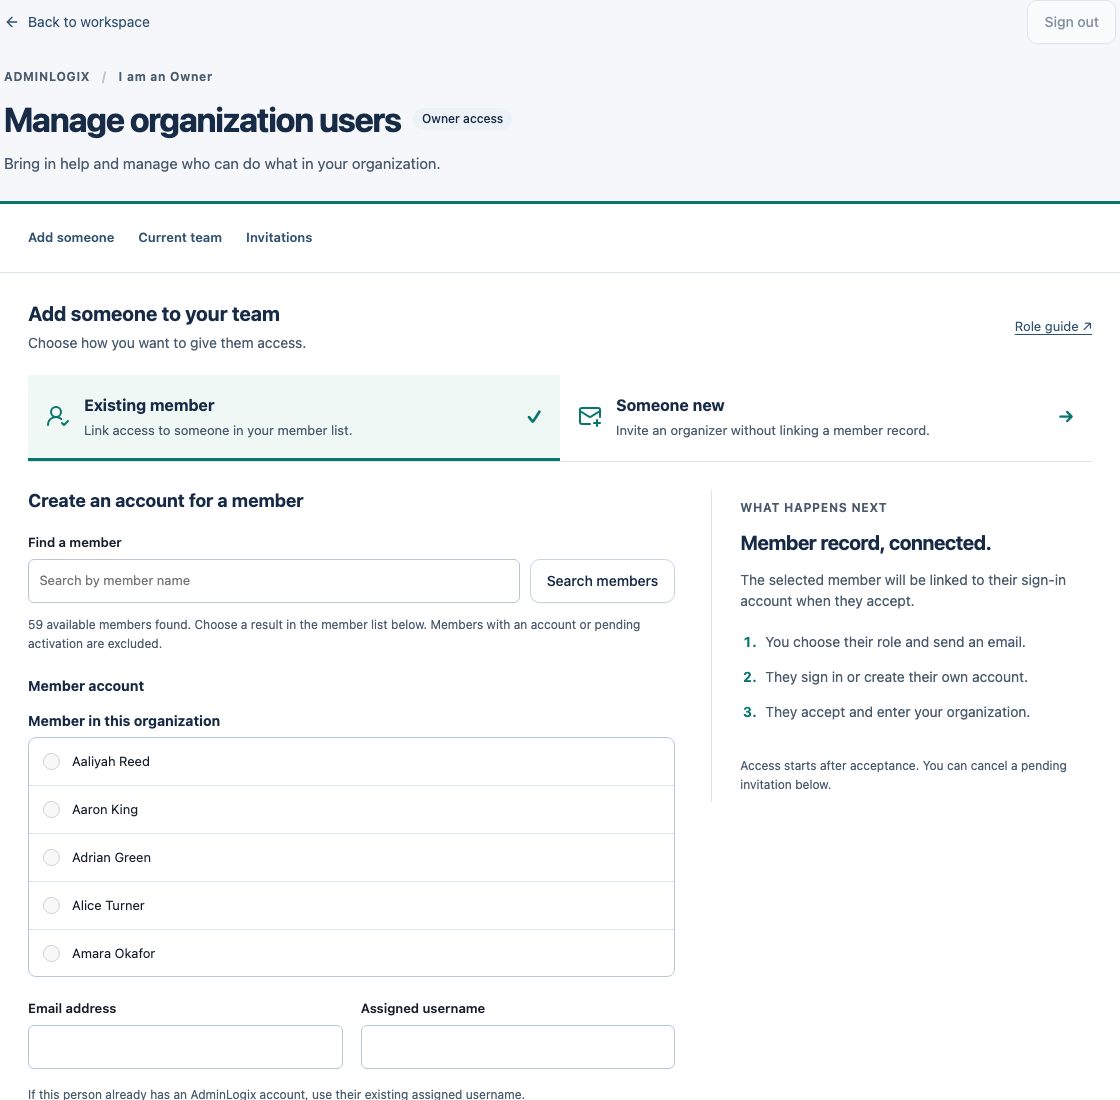Screen dimensions: 1120x1100
Task: Click step 'They accept and enter your organization'
Action: (x=897, y=712)
